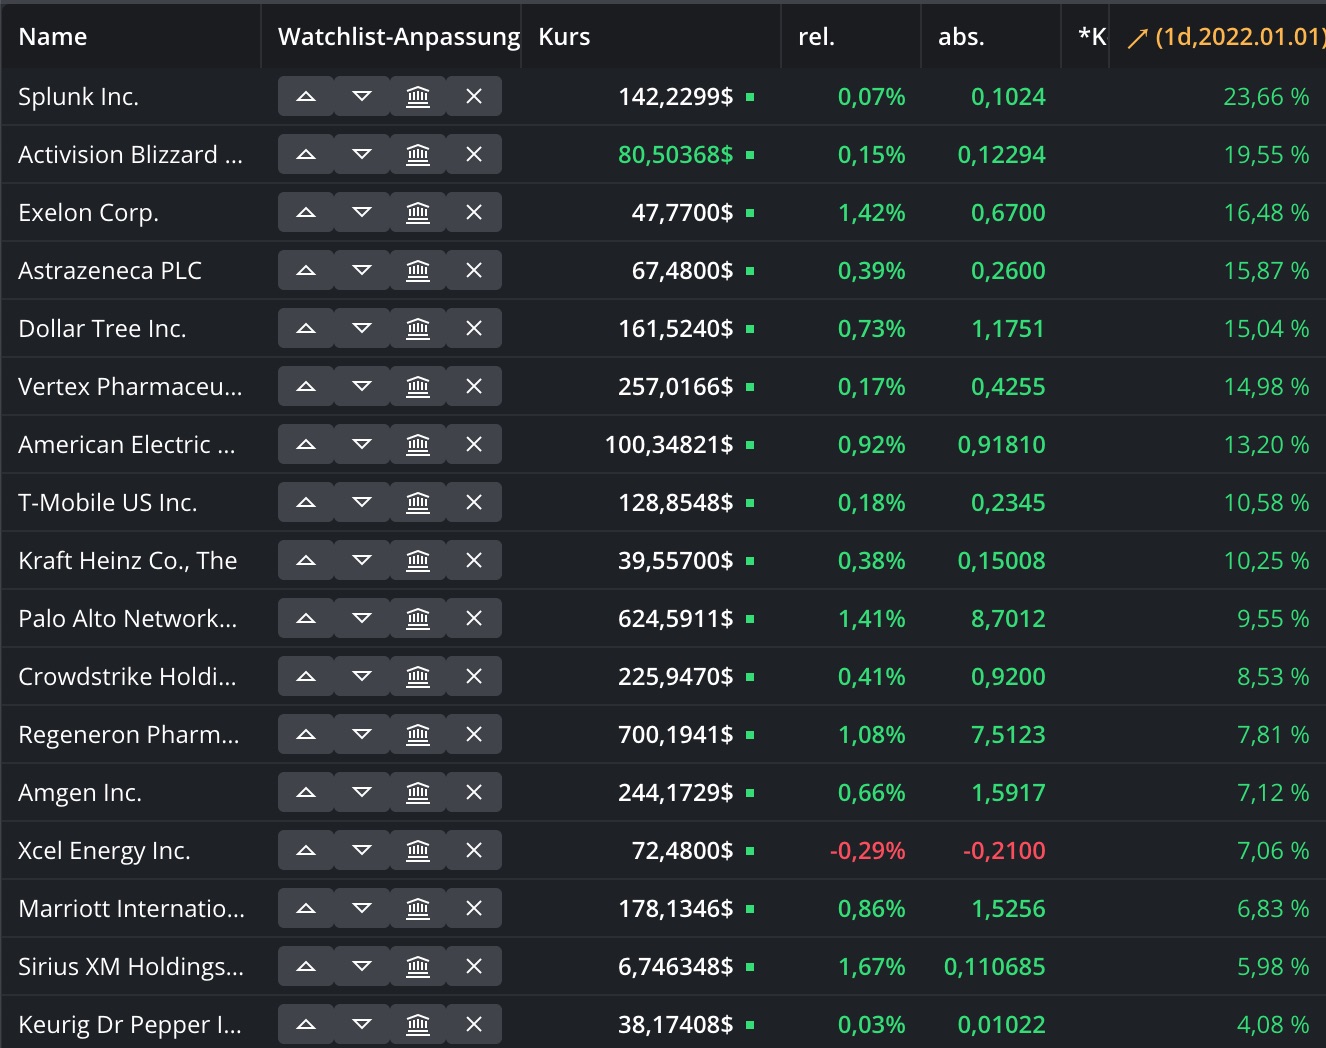Click the rel. column header

[816, 36]
